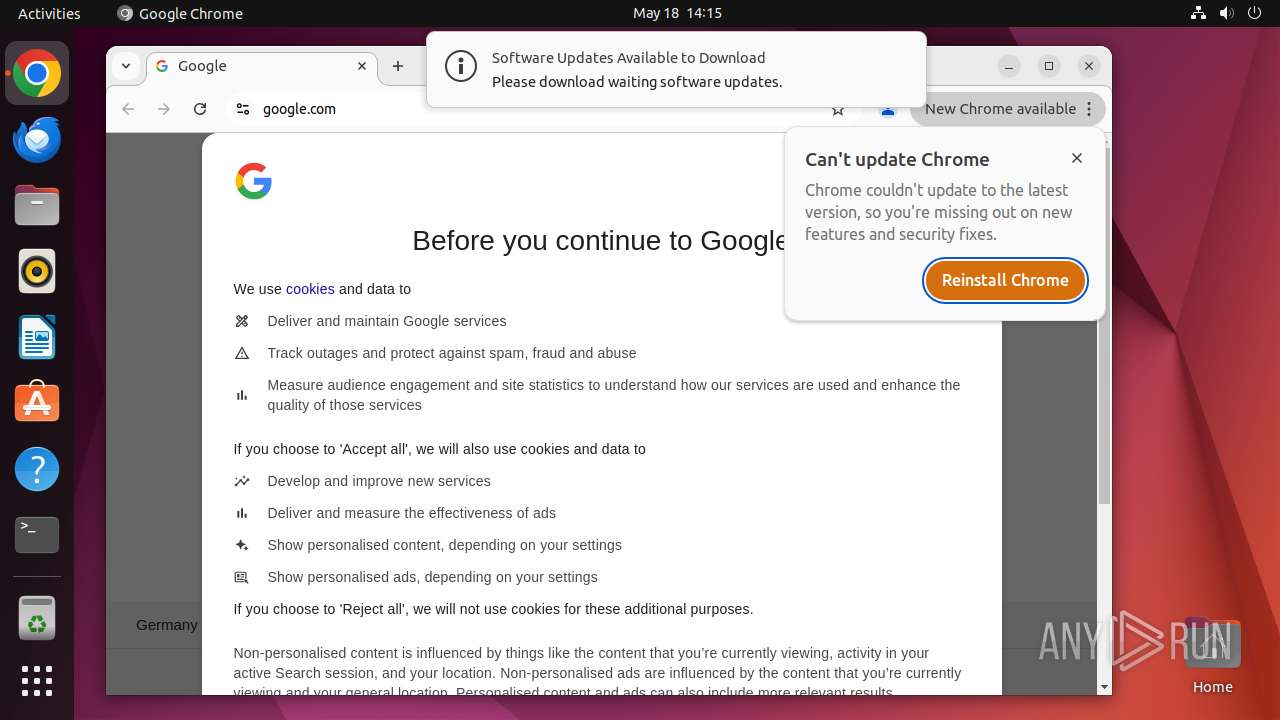The width and height of the screenshot is (1280, 720).
Task: Open Google Chrome app menu in top bar
Action: tap(180, 13)
